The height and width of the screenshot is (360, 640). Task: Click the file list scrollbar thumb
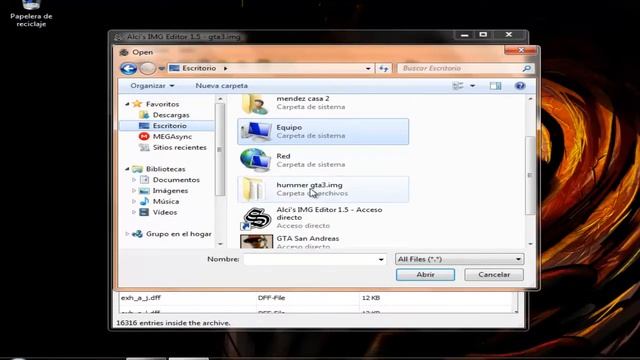[x=530, y=176]
